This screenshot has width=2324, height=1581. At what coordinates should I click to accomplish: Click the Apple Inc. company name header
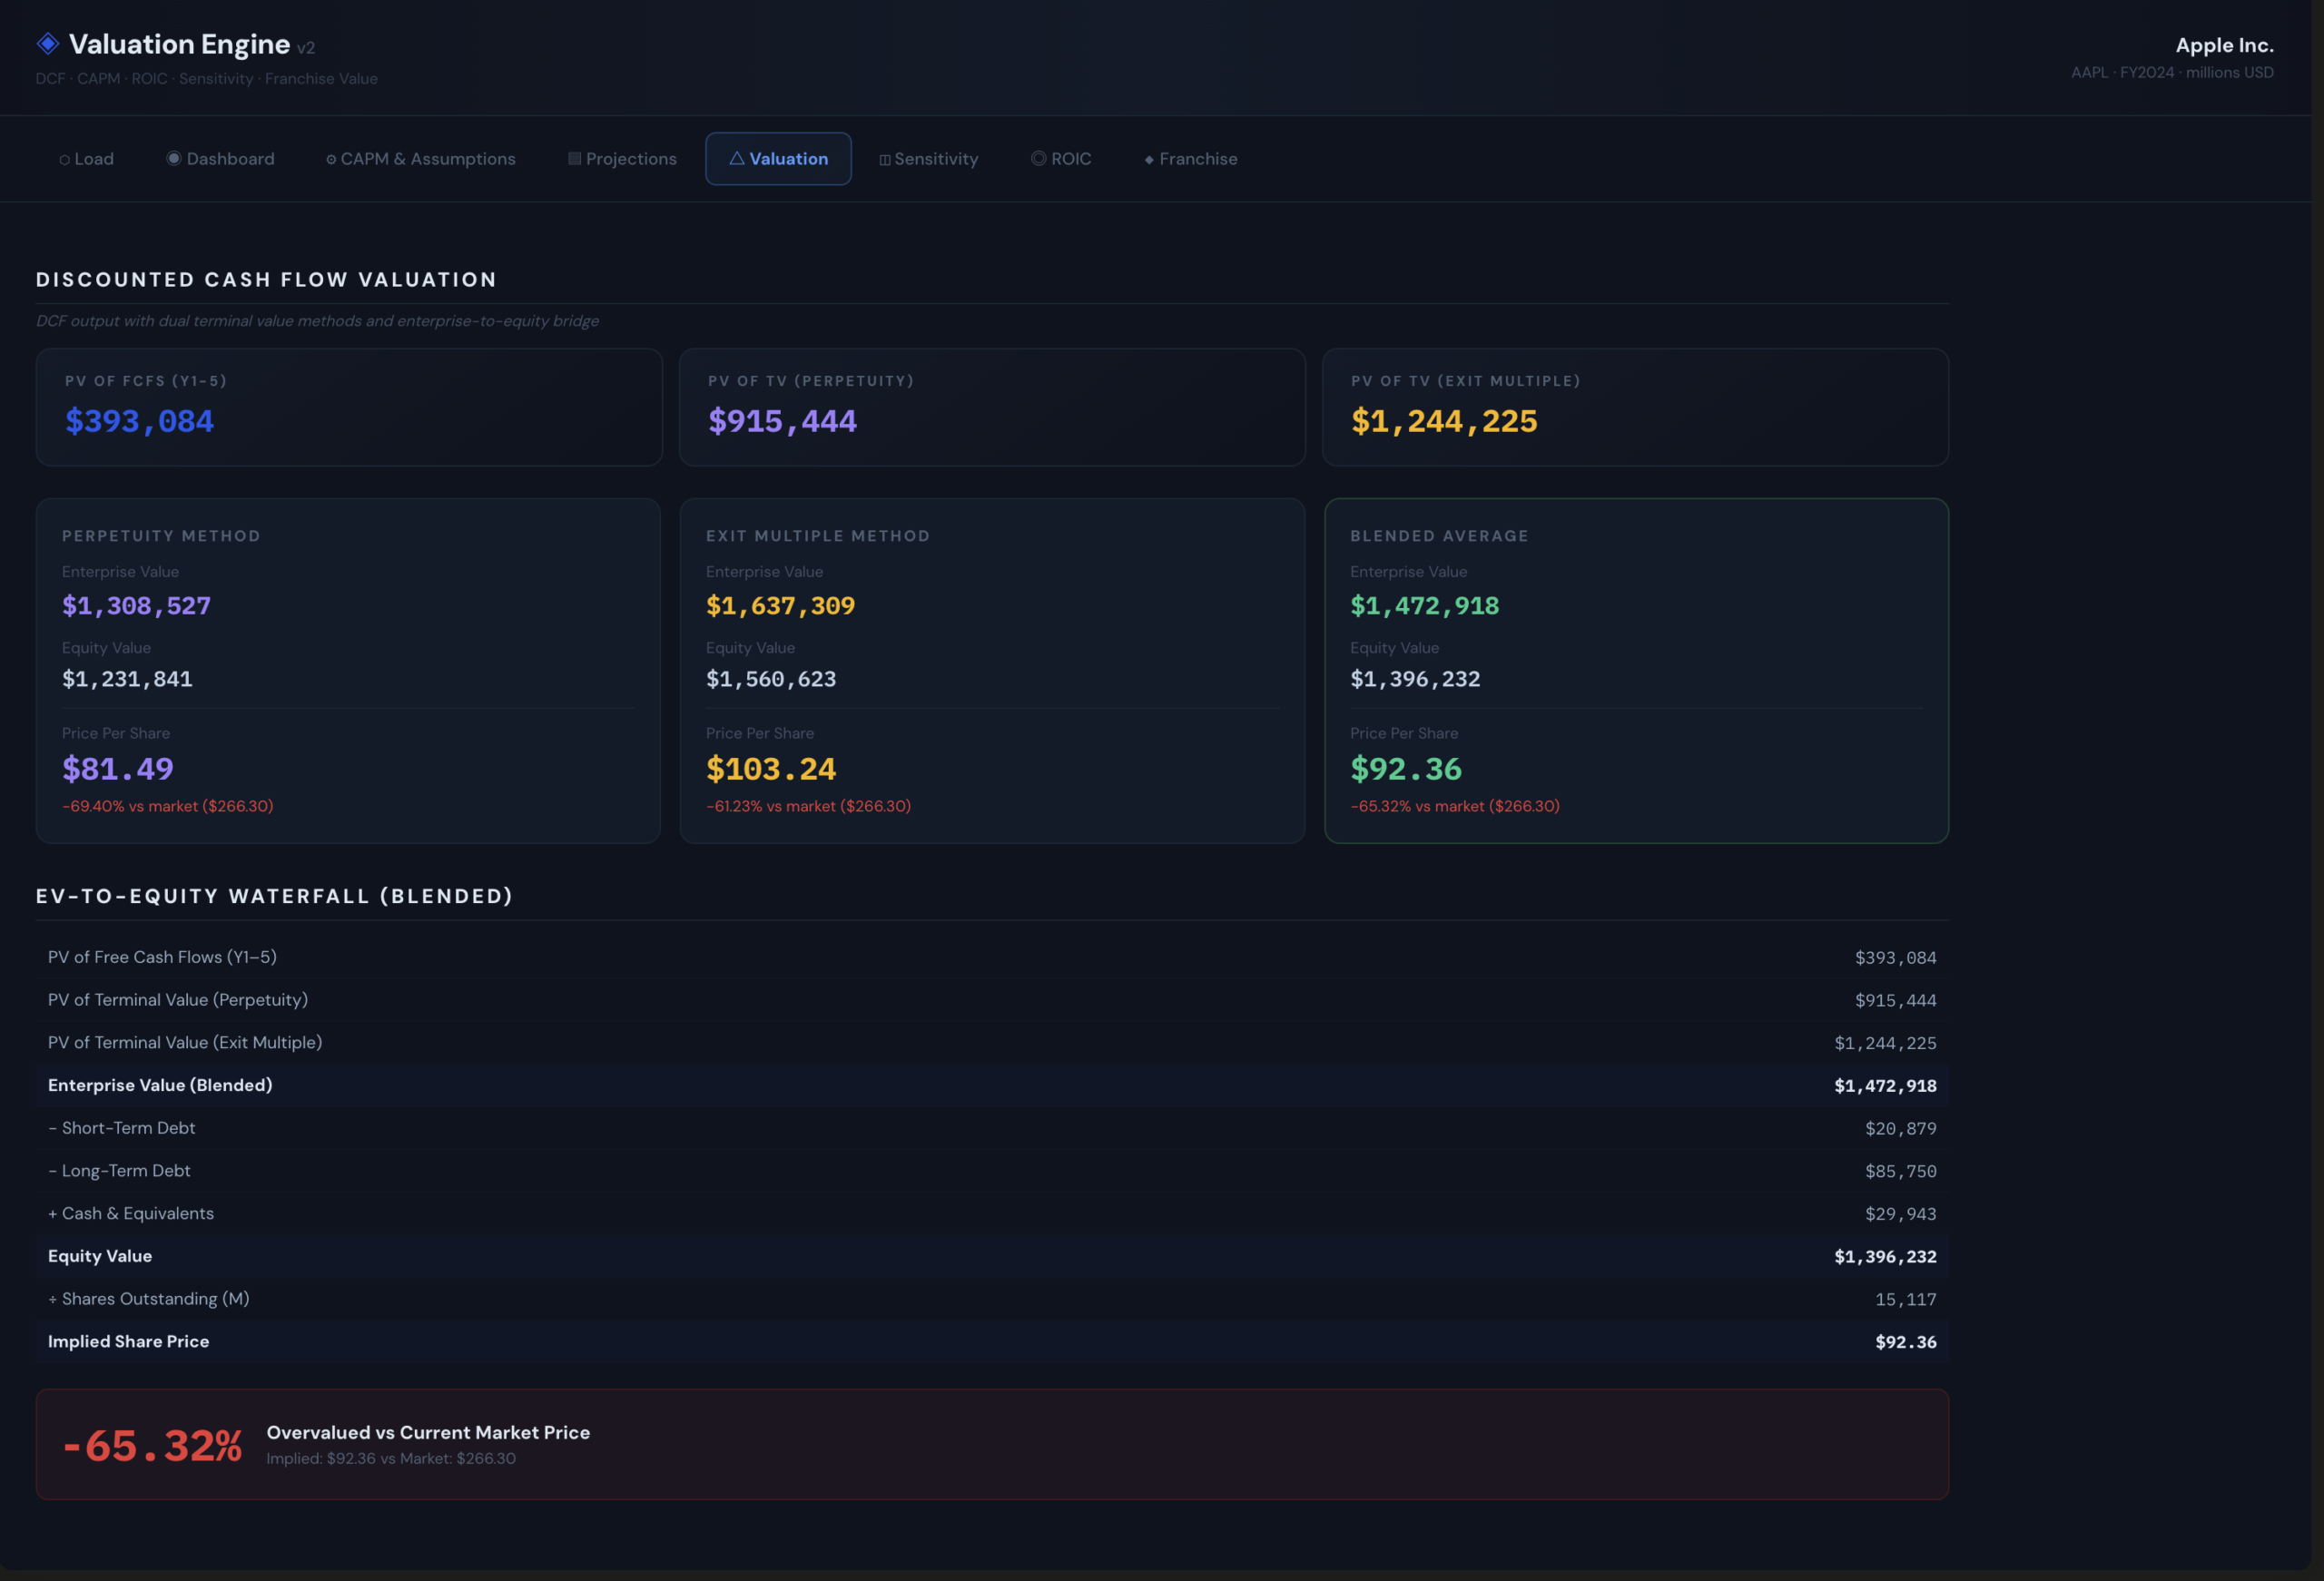point(2223,45)
